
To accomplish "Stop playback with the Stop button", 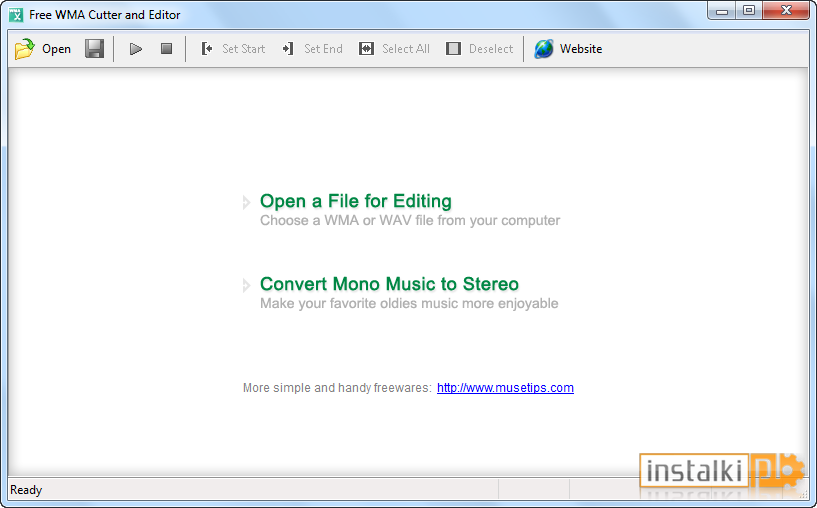I will tap(166, 48).
